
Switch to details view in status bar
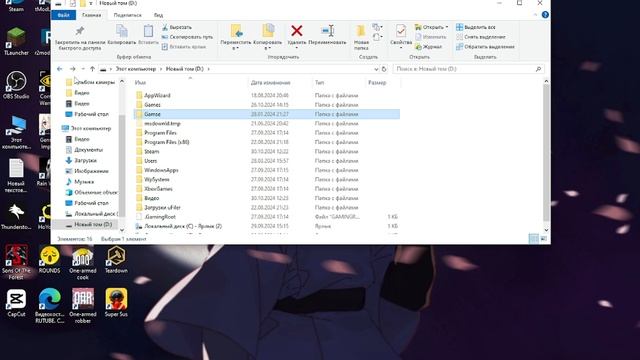533,239
